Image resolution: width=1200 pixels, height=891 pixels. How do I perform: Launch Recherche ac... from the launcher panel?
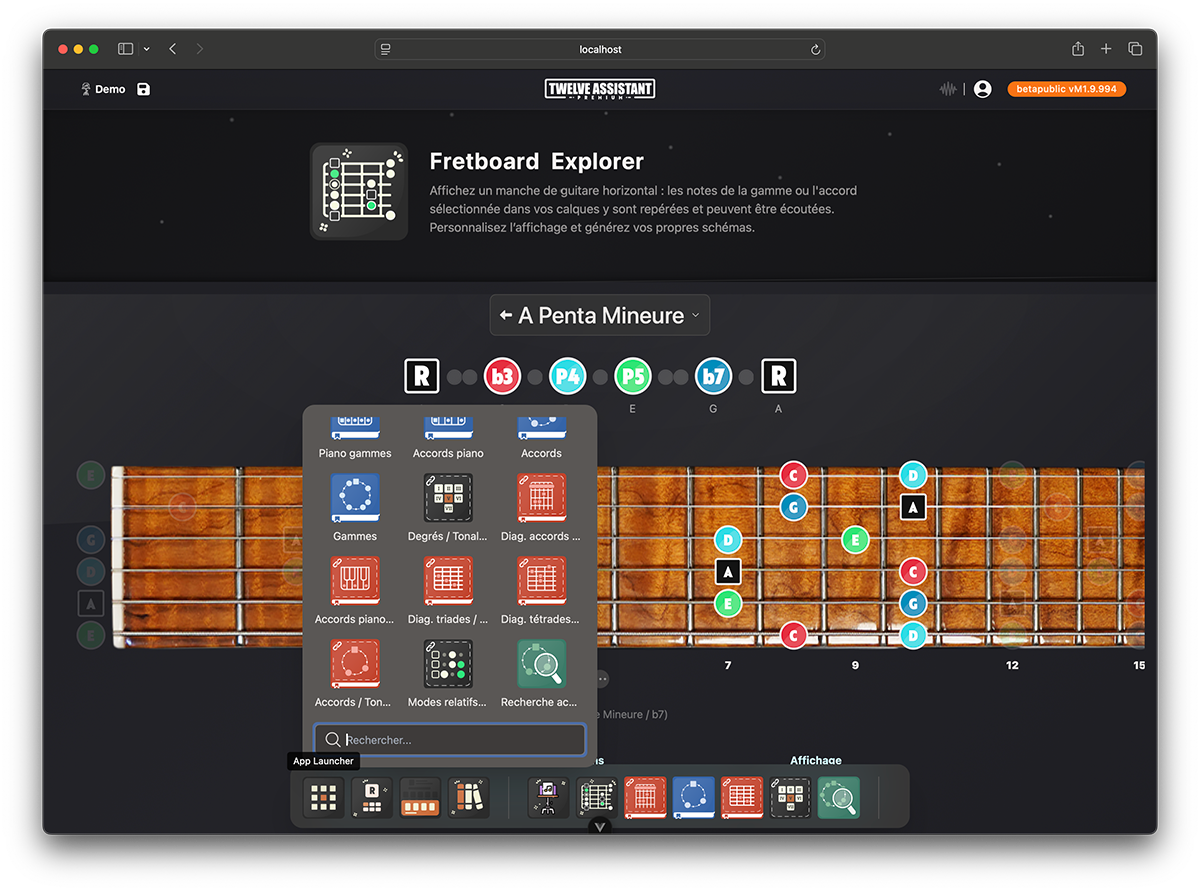click(x=541, y=675)
